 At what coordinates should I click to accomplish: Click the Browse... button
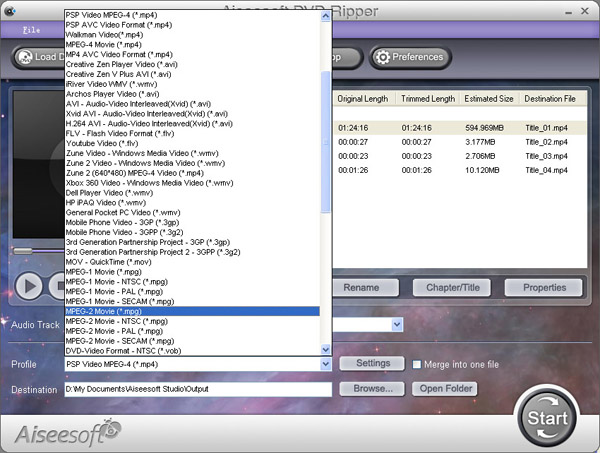[x=372, y=389]
